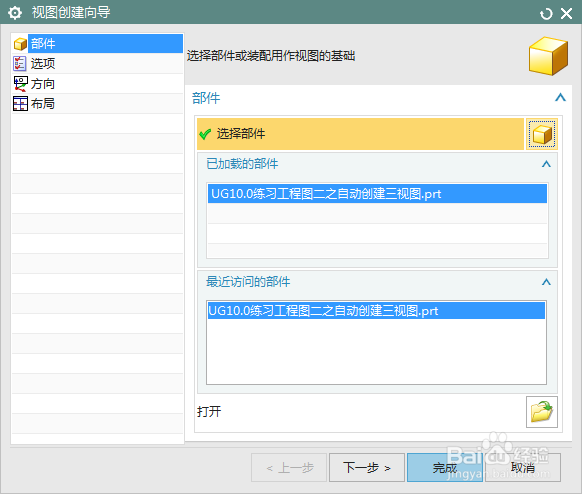
Task: Select the 选项 step in wizard list
Action: pos(98,63)
